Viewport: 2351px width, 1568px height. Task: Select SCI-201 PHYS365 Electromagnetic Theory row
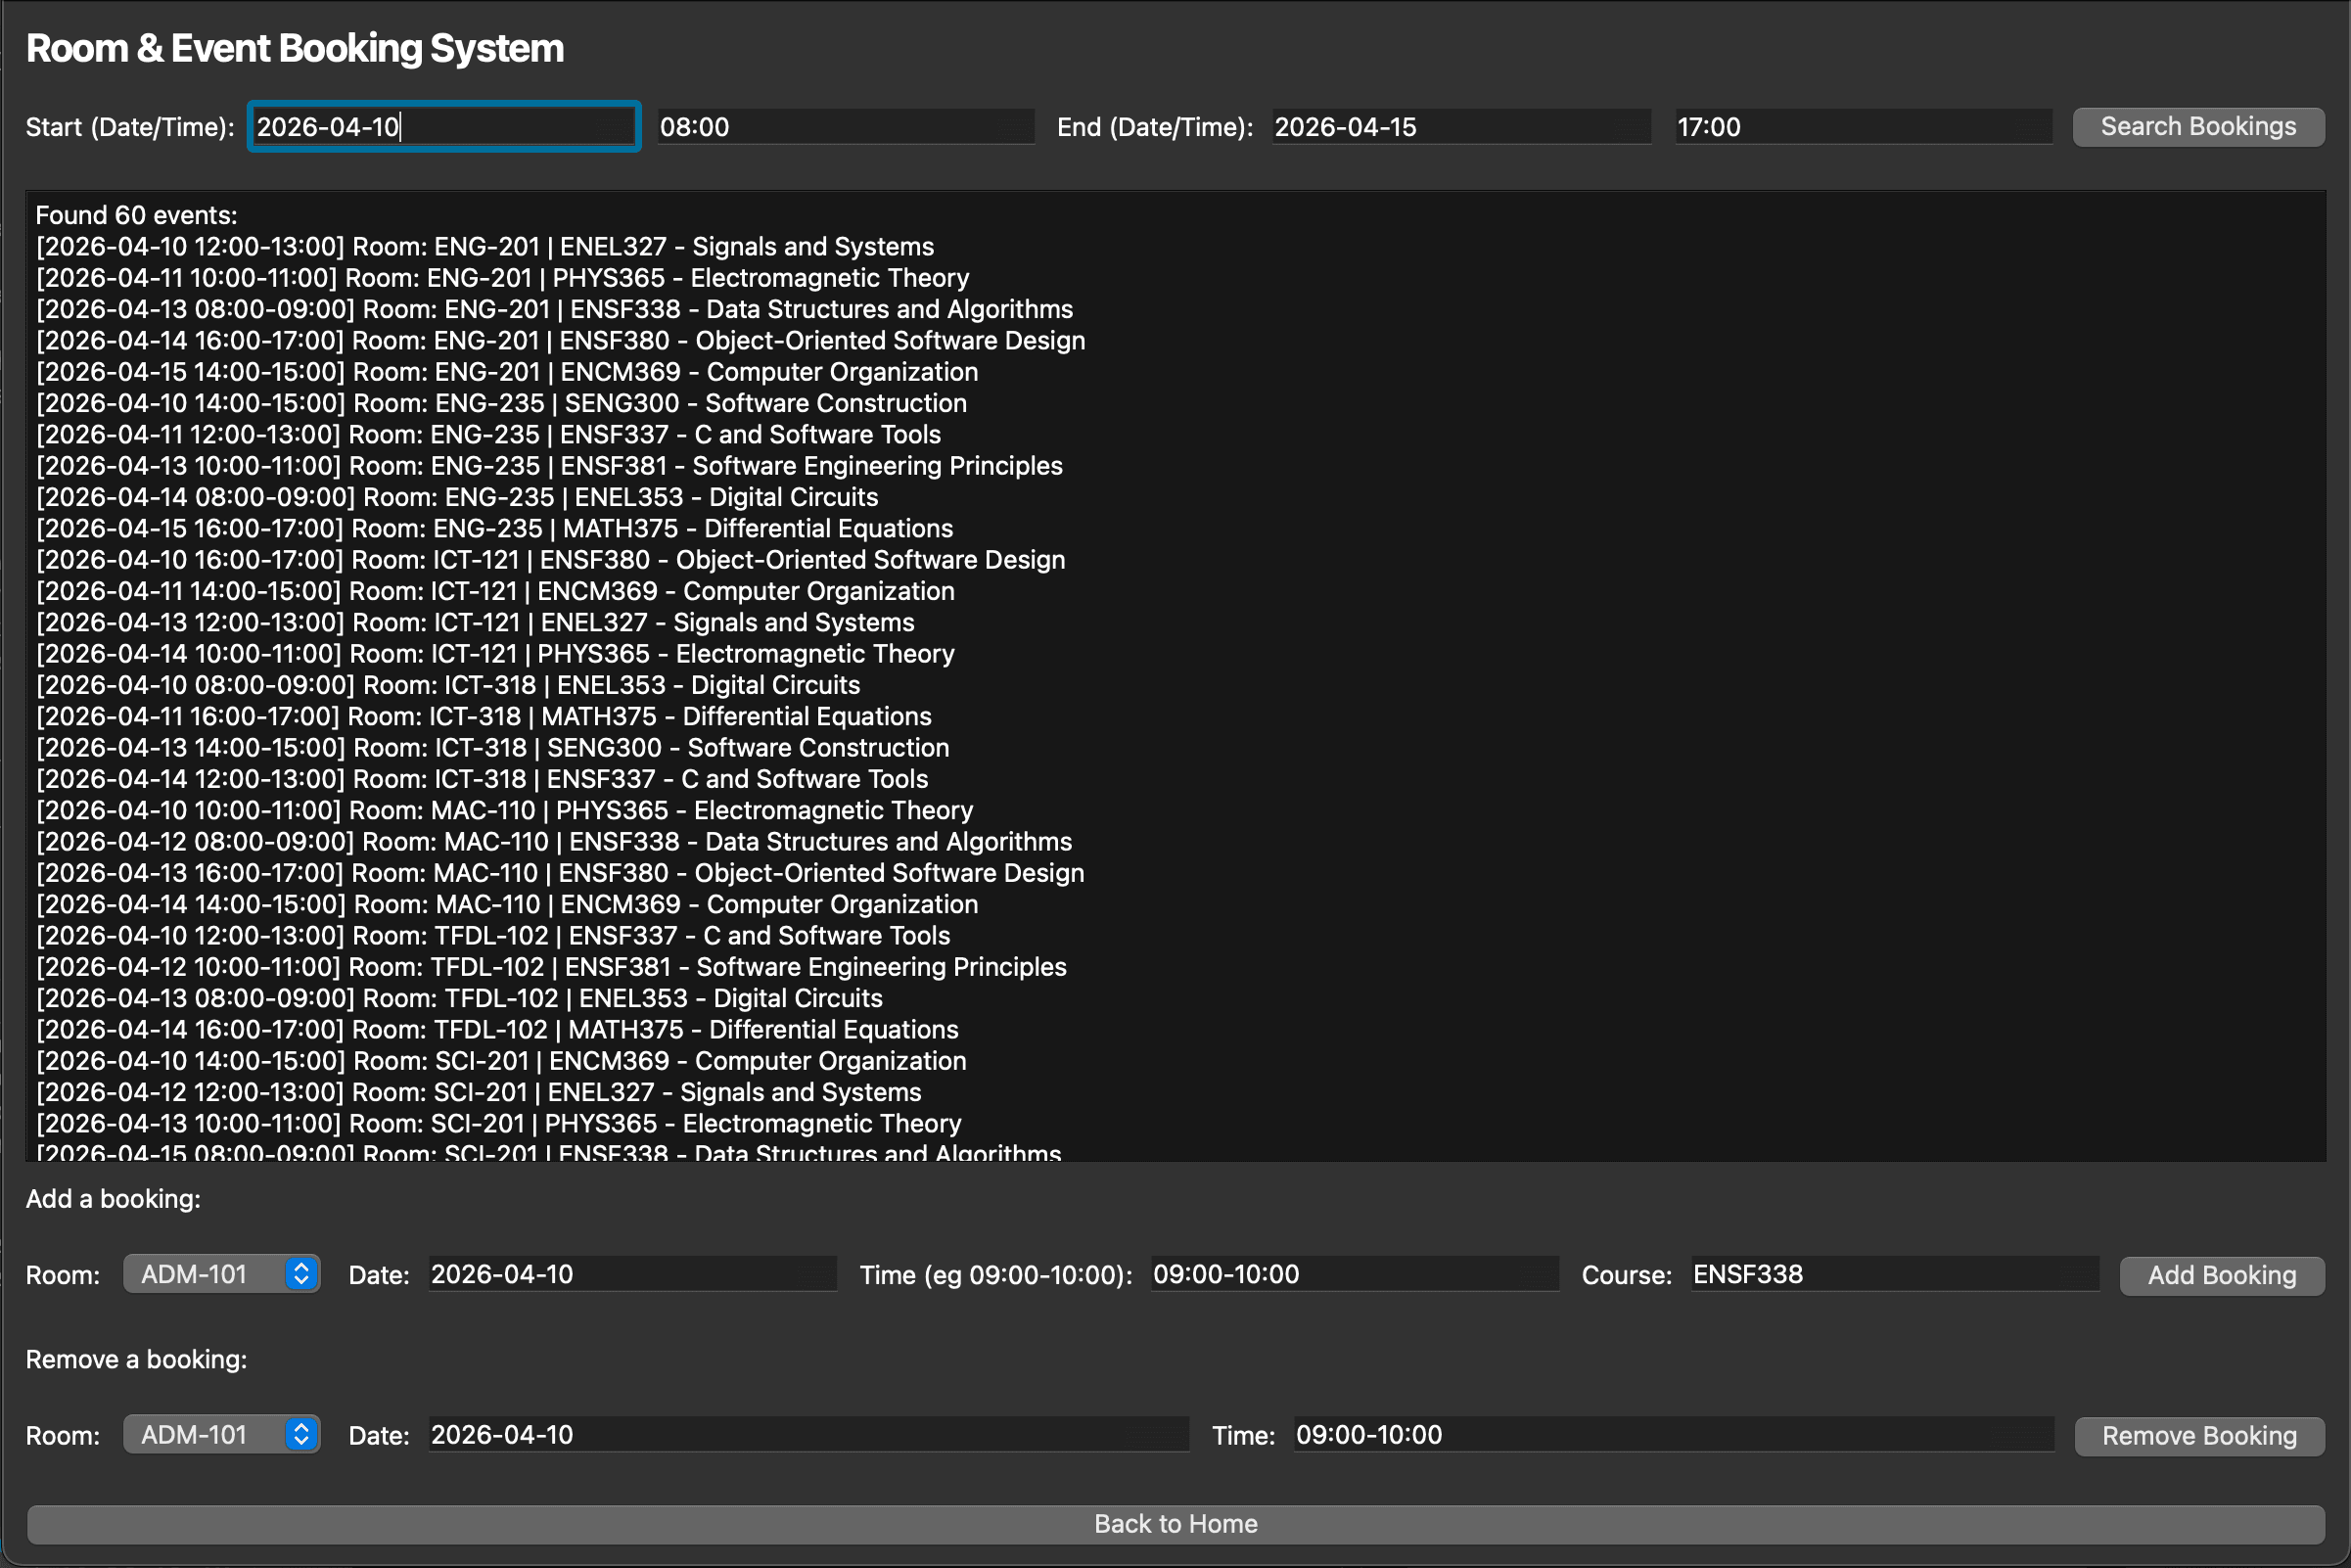(498, 1124)
